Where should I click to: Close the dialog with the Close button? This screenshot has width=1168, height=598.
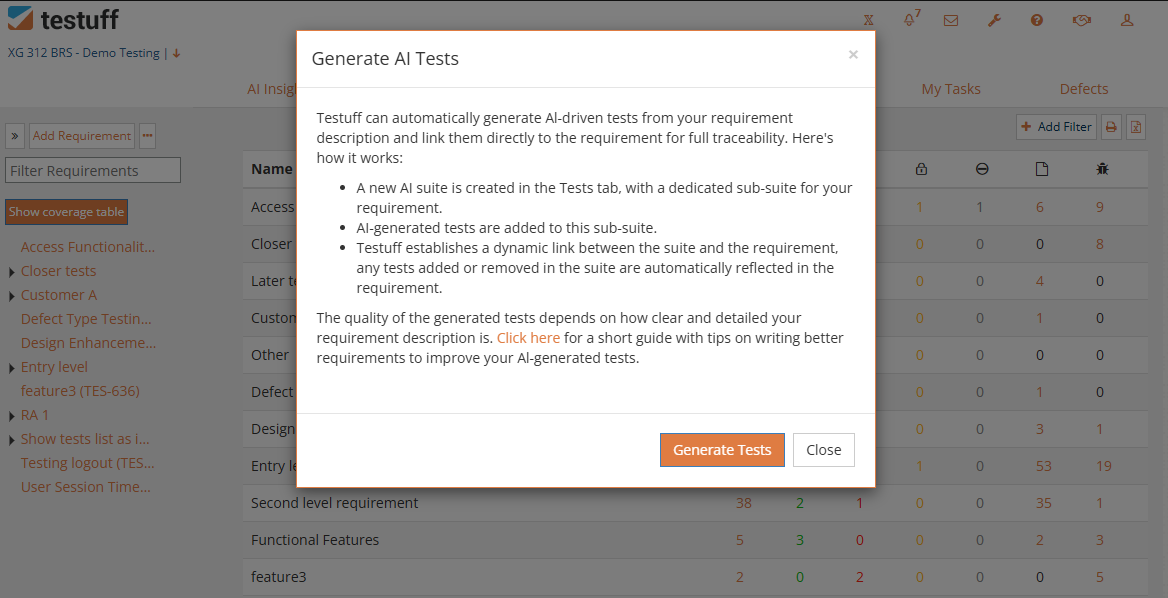(823, 450)
